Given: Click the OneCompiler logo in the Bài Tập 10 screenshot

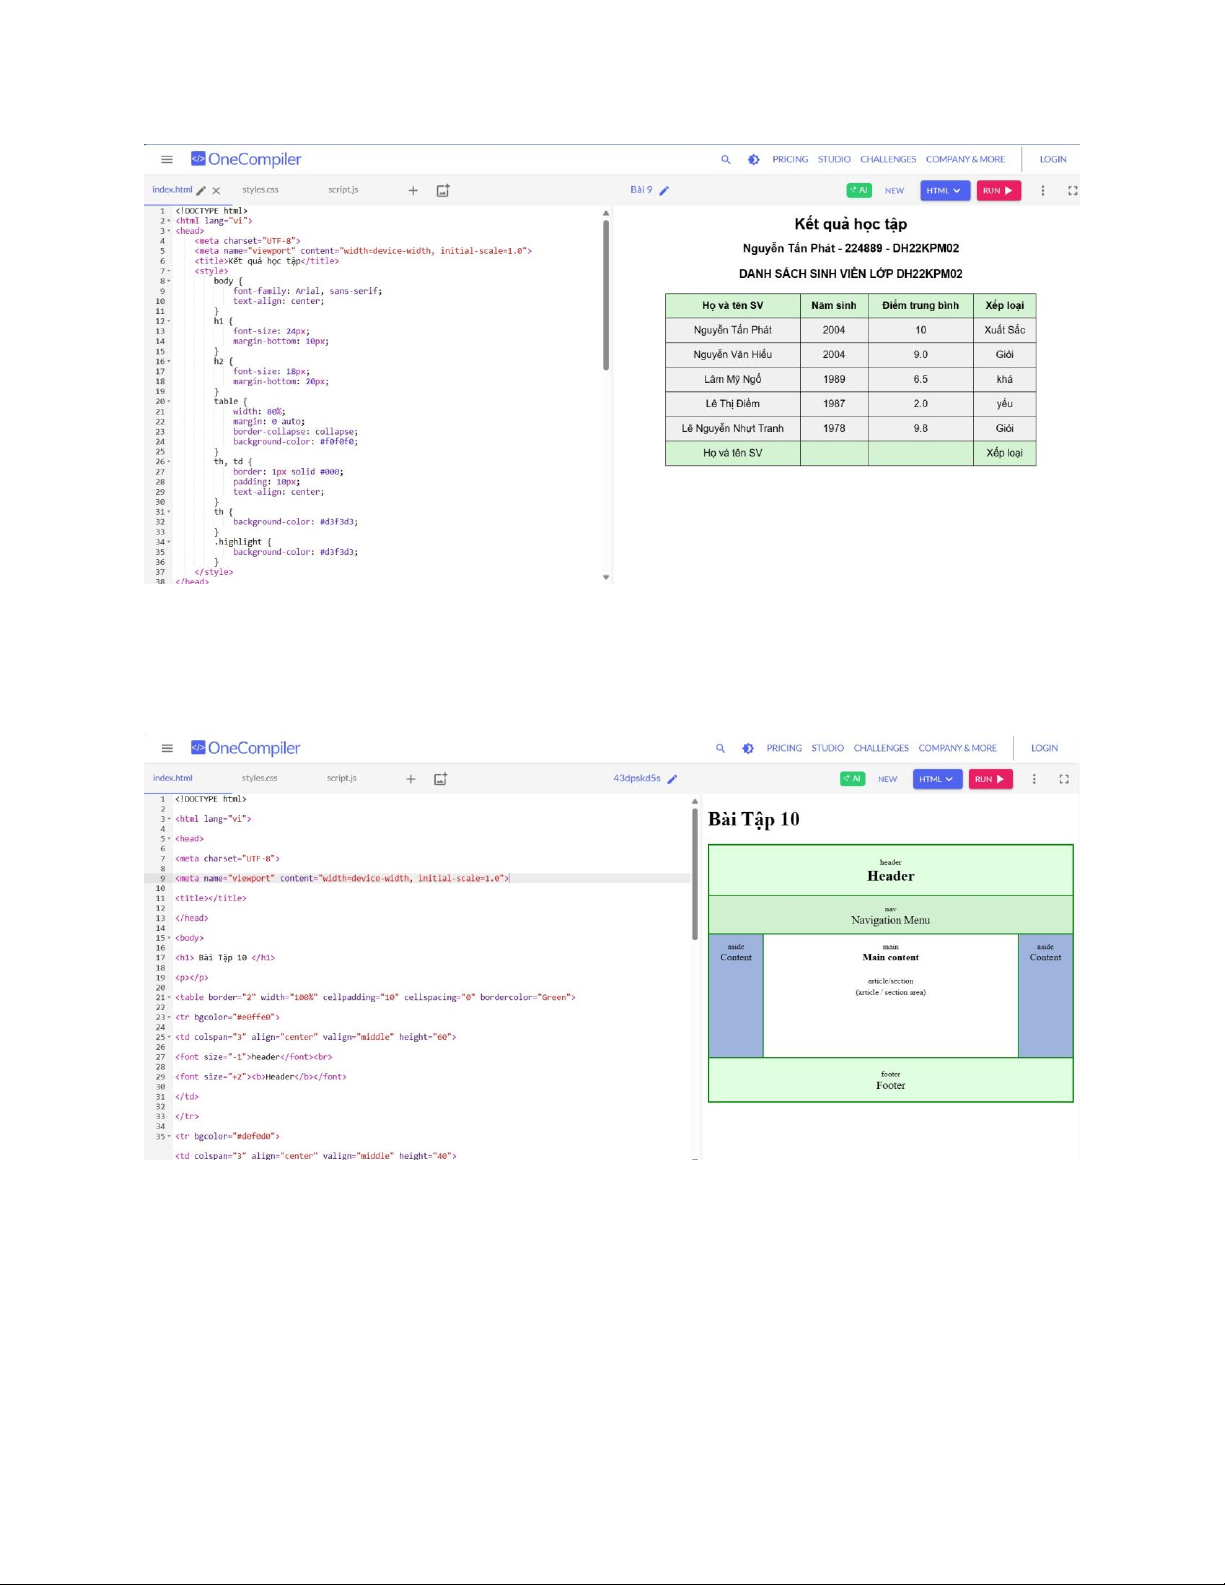Looking at the screenshot, I should [246, 748].
